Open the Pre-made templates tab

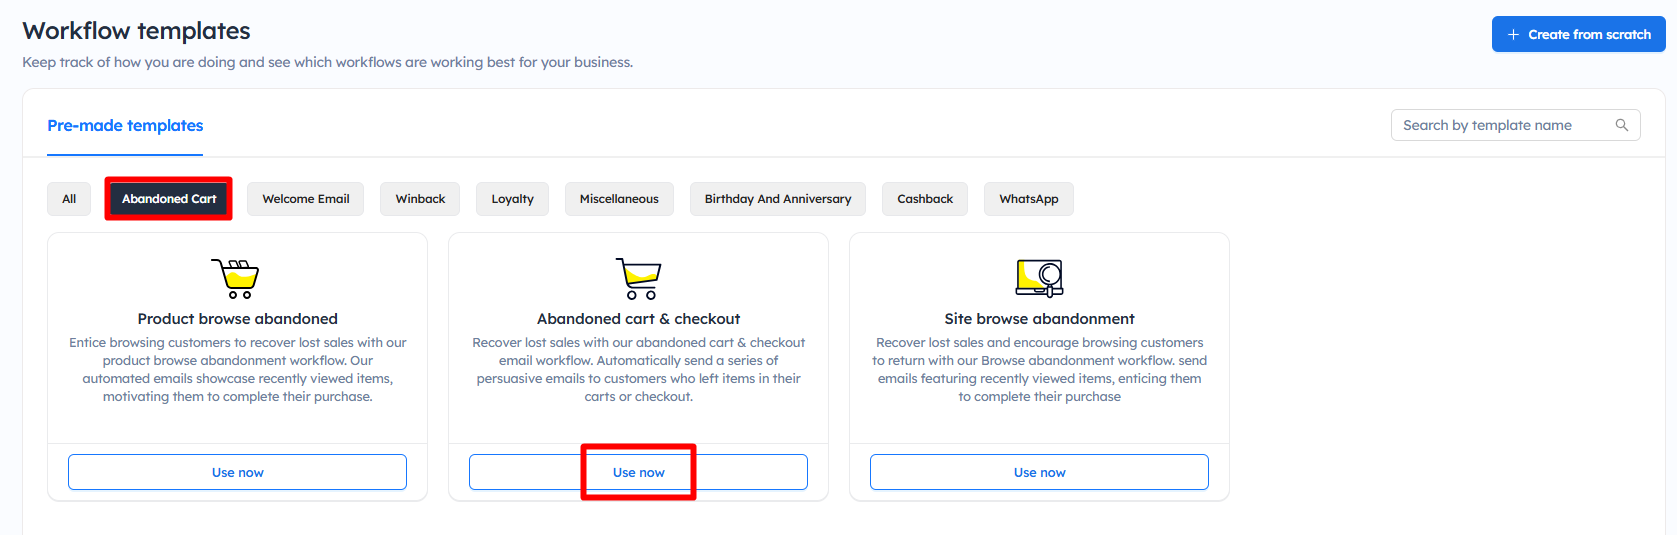pyautogui.click(x=125, y=126)
